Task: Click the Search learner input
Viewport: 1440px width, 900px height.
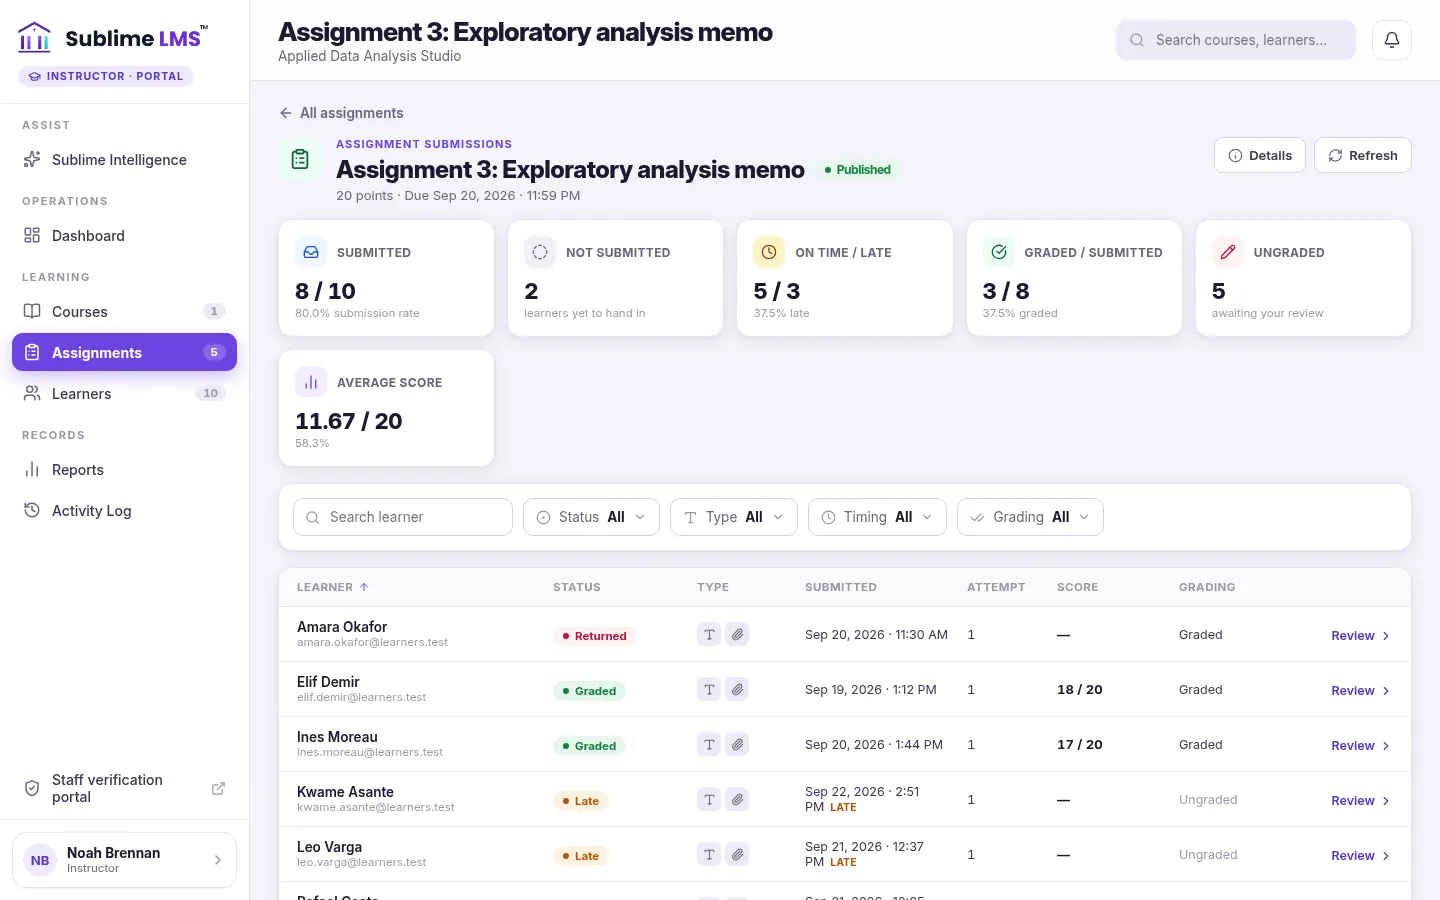Action: click(403, 517)
